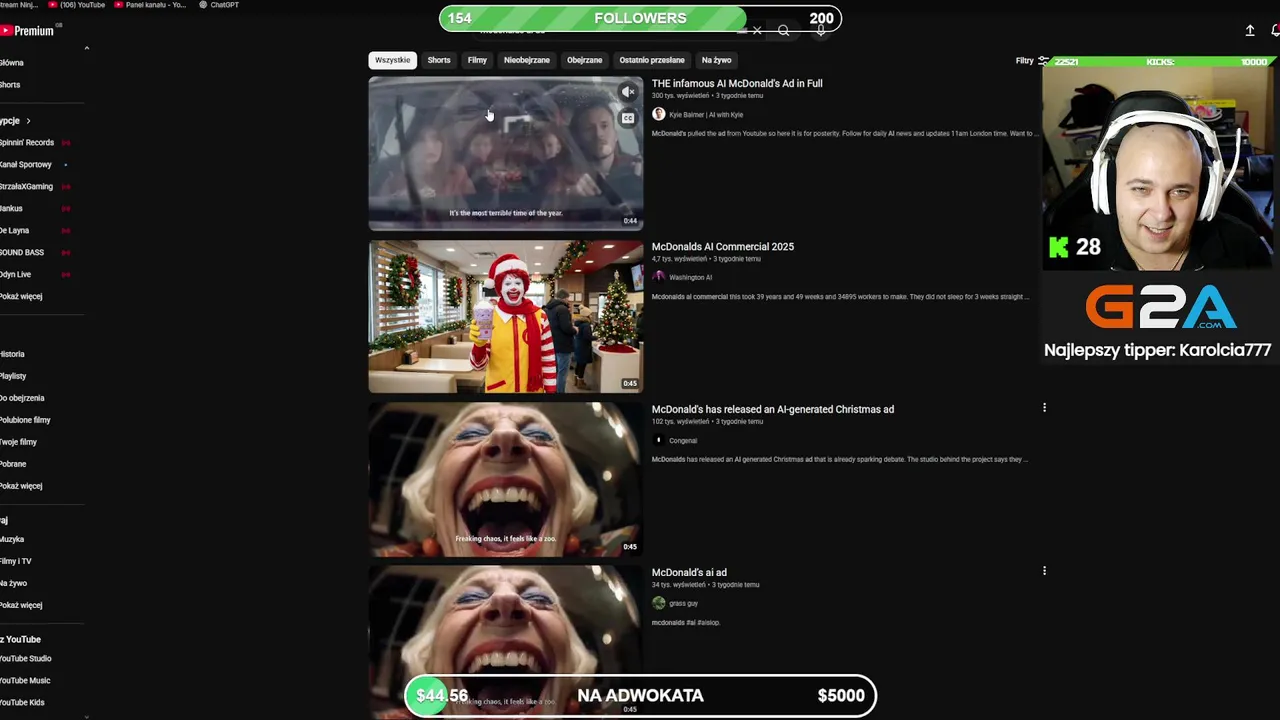
Task: Click the magnifier search icon
Action: point(784,31)
